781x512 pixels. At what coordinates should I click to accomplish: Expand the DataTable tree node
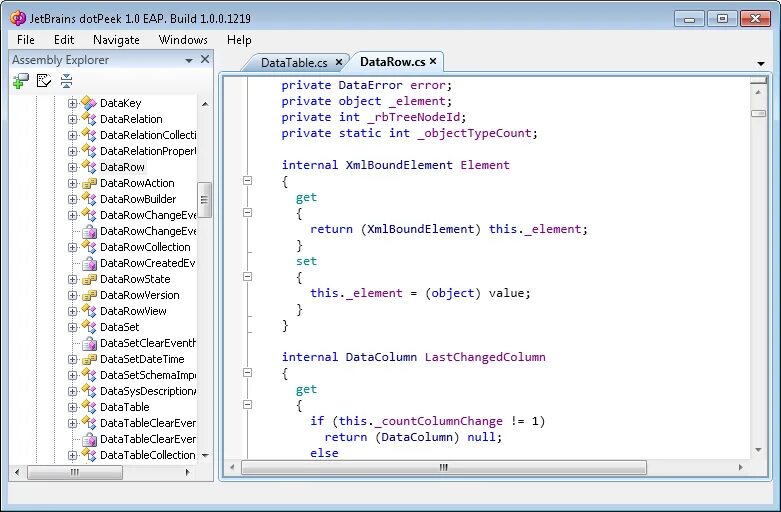[x=73, y=407]
